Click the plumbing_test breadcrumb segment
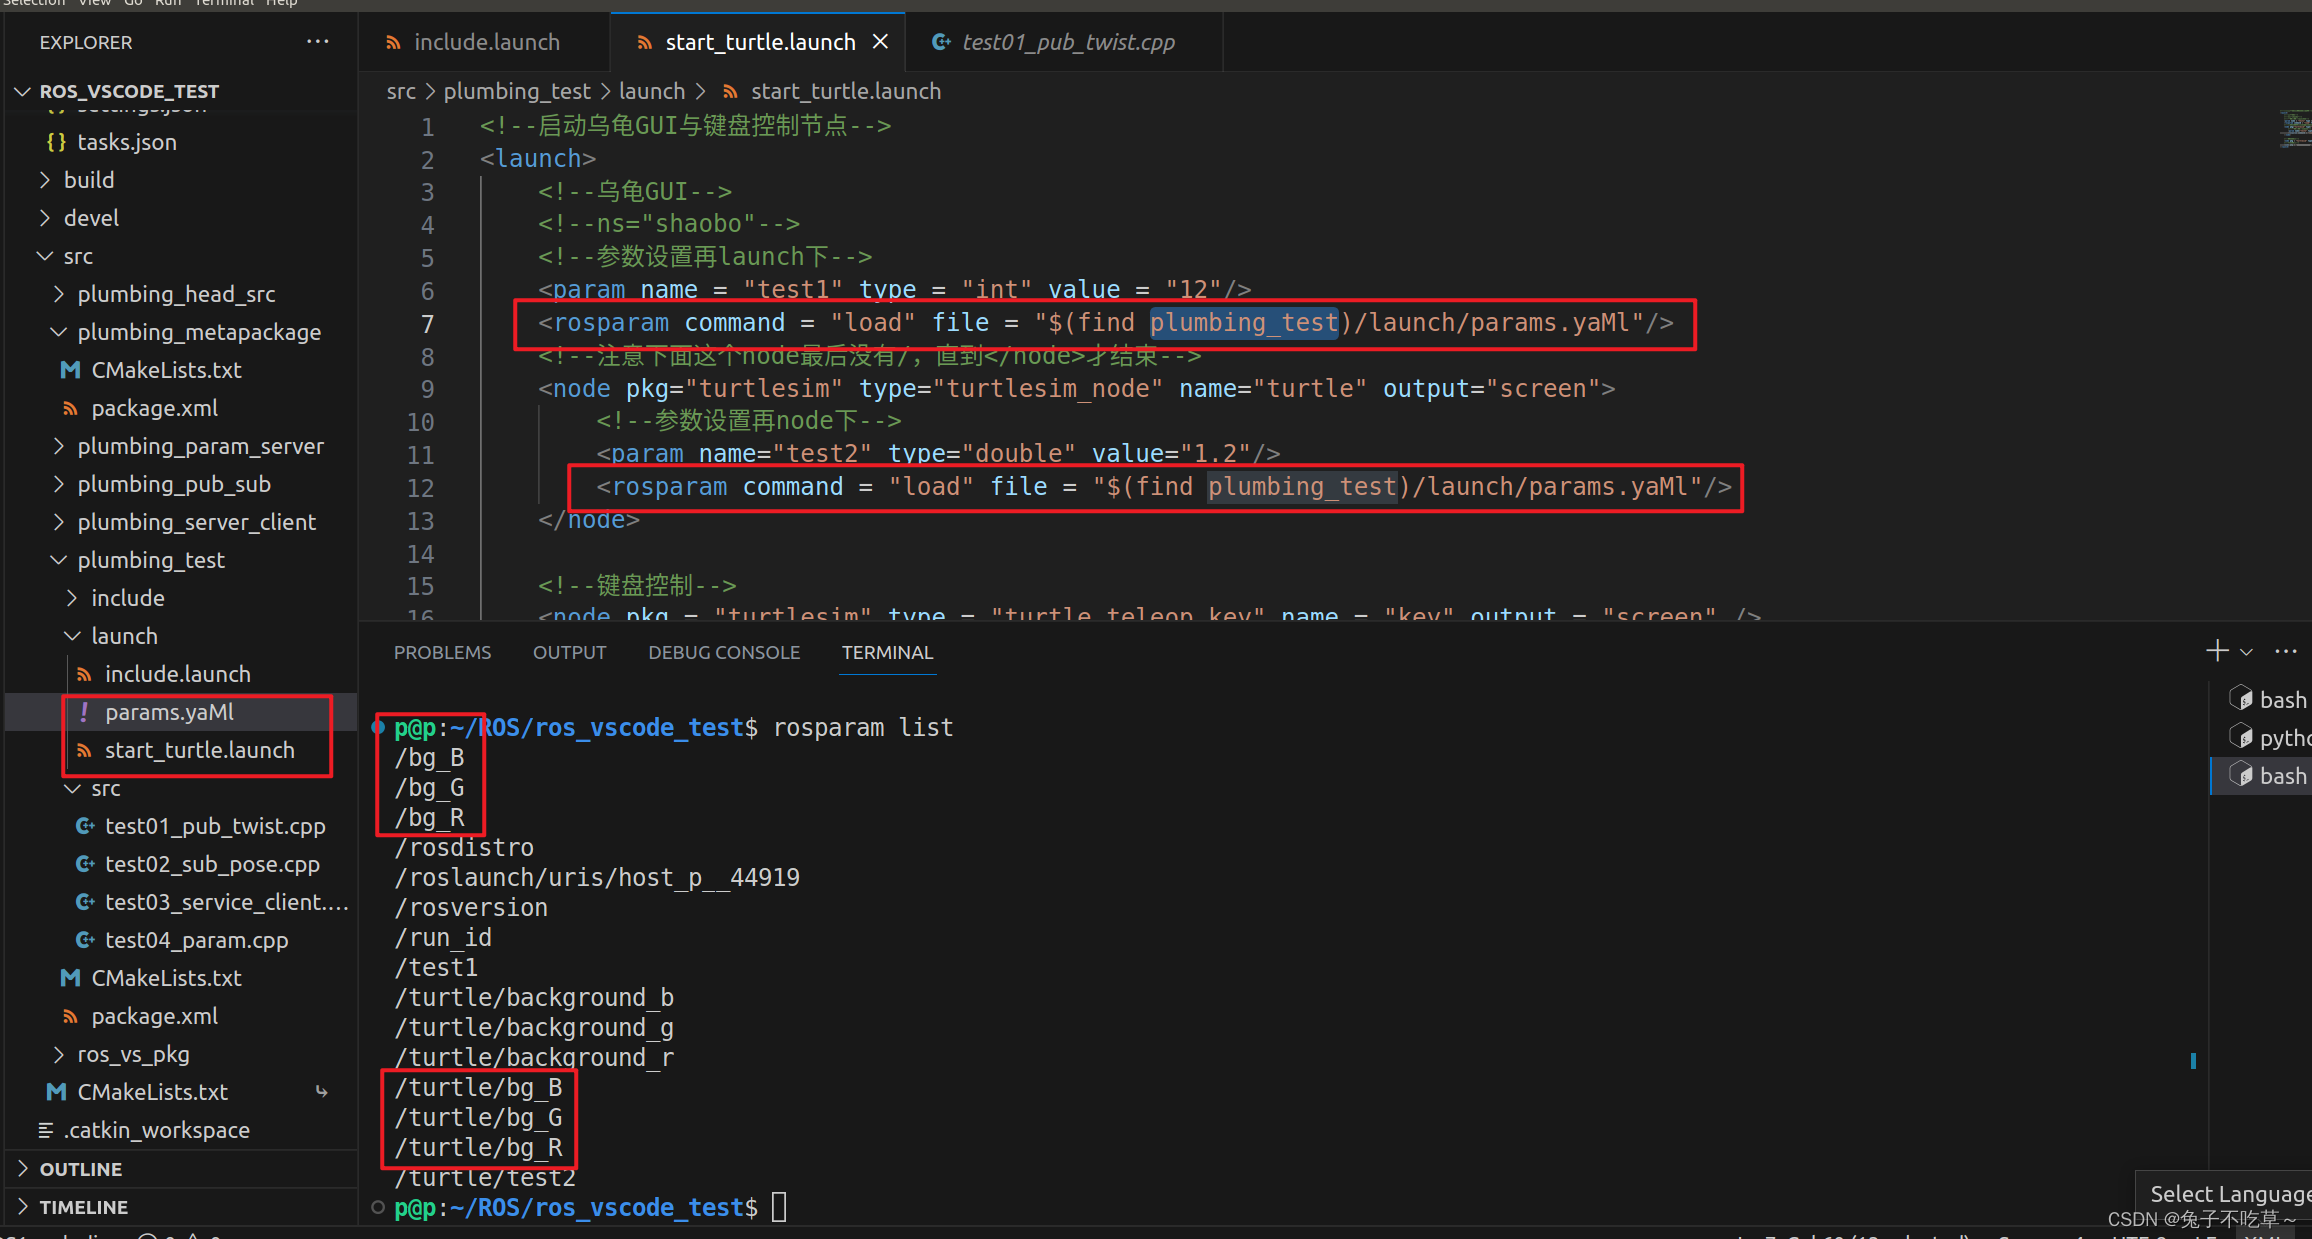This screenshot has height=1239, width=2312. [x=517, y=91]
